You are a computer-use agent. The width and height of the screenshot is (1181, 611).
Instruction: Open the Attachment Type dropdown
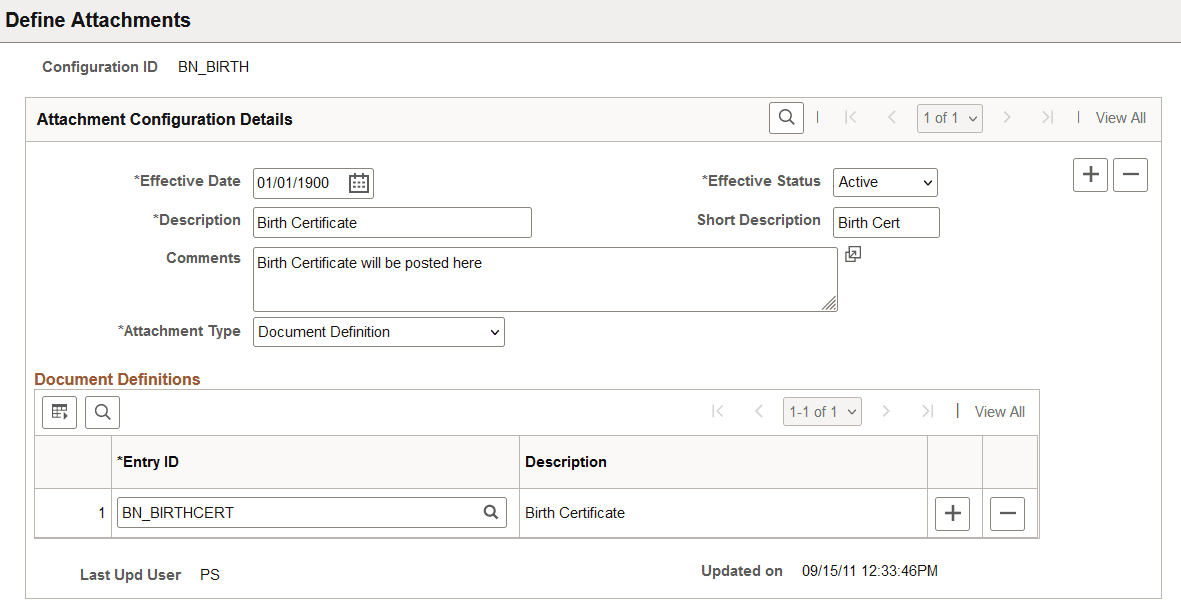point(378,331)
